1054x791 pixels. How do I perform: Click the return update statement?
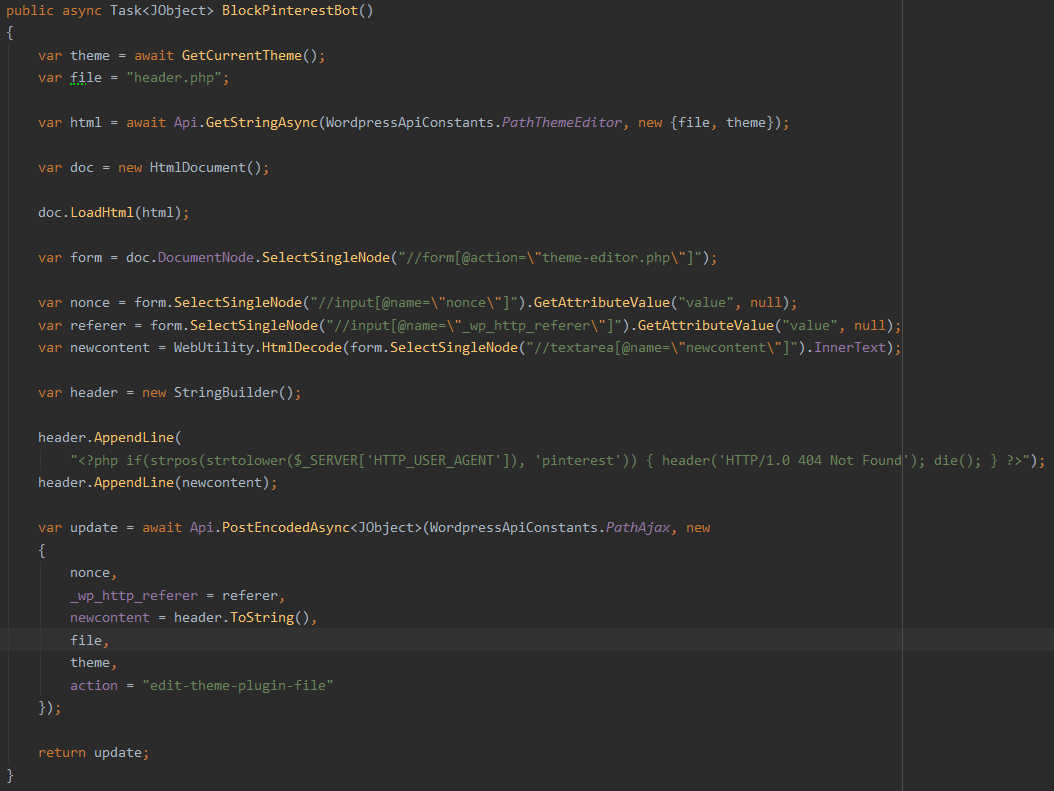93,753
